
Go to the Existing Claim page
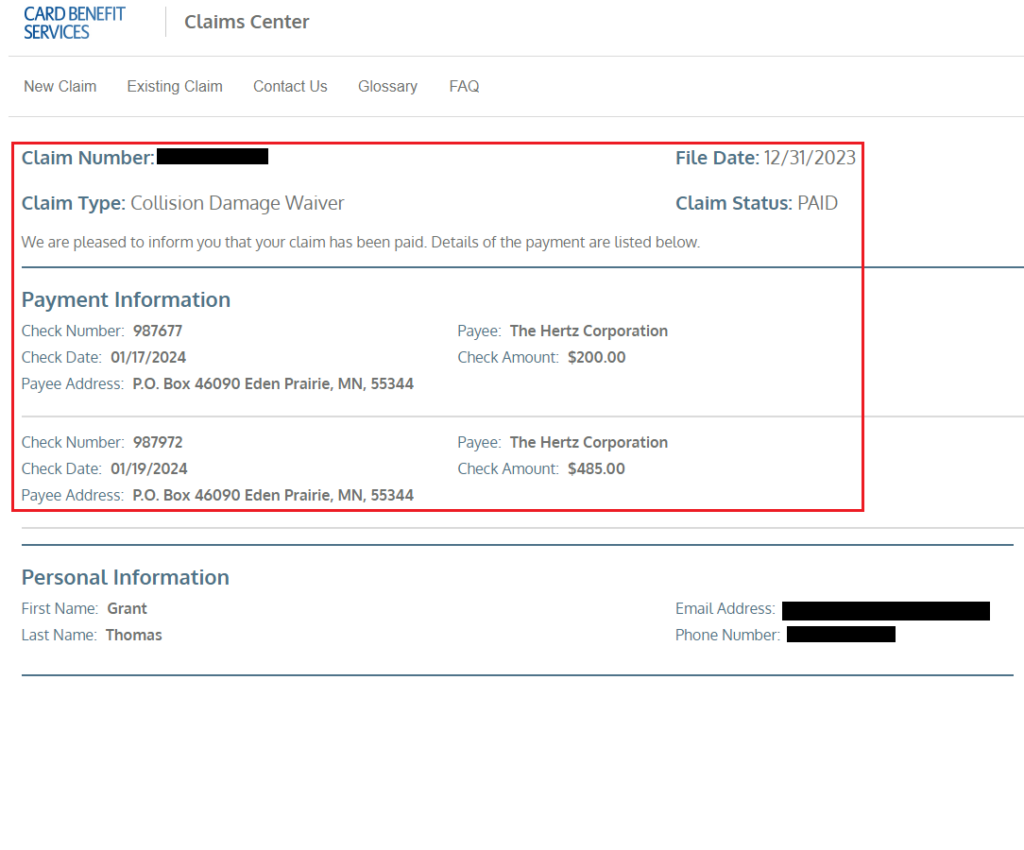(x=174, y=86)
